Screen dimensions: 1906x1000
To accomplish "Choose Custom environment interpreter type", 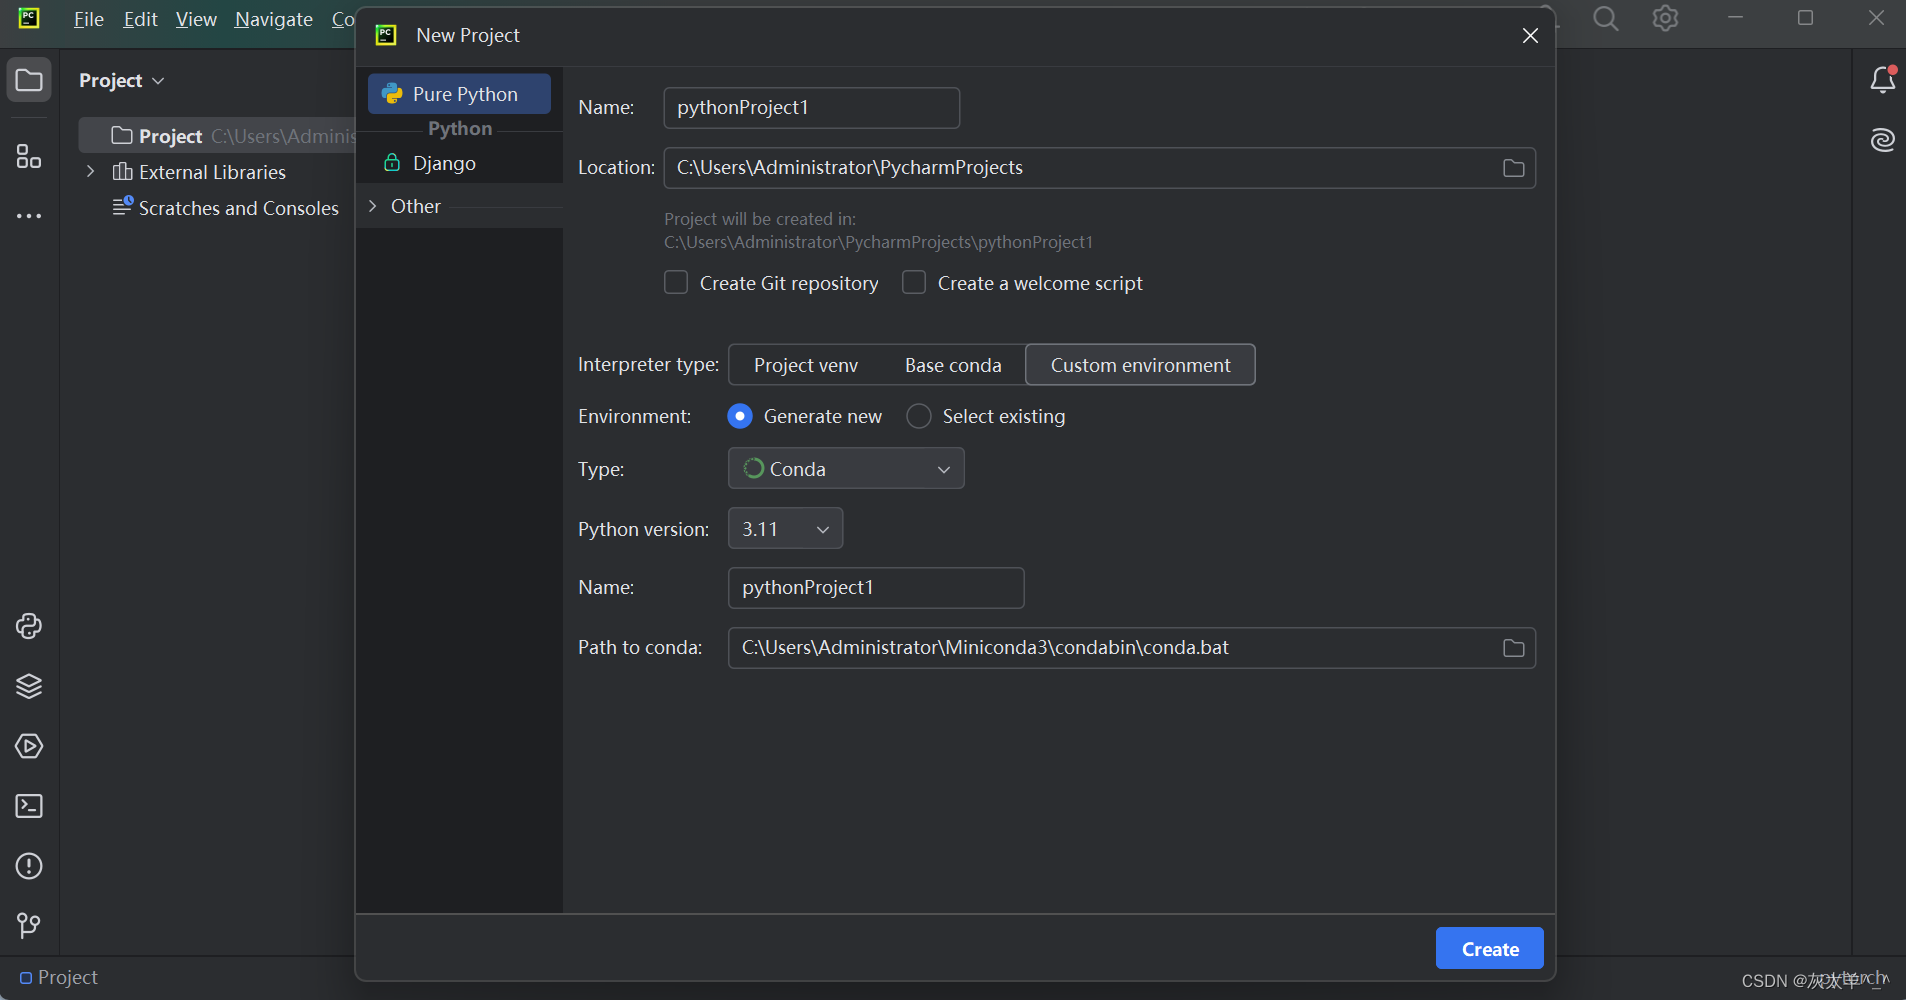I will pyautogui.click(x=1140, y=365).
